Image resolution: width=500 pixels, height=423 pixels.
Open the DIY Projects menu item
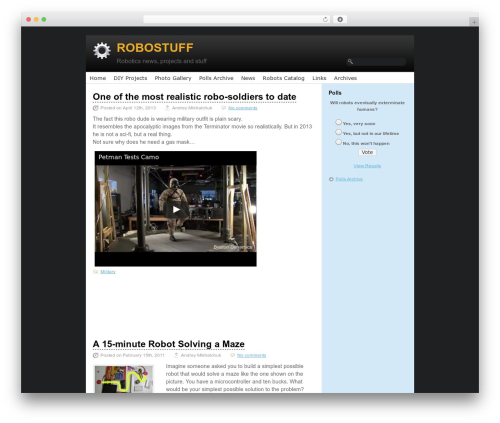tap(130, 78)
